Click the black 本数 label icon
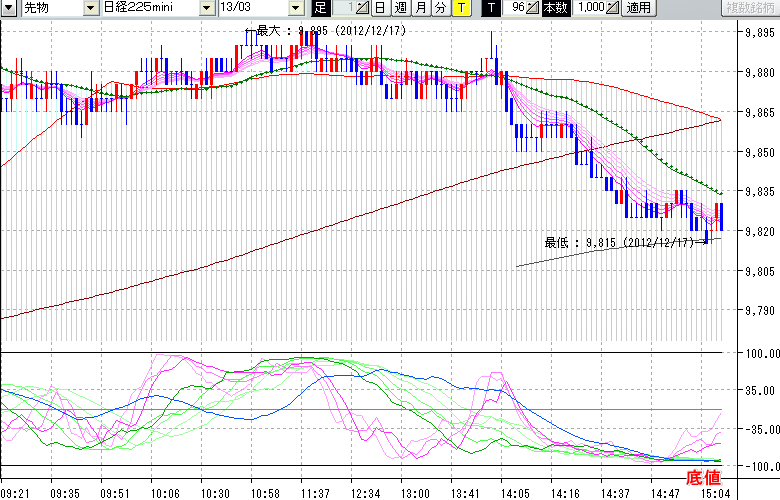 point(555,8)
